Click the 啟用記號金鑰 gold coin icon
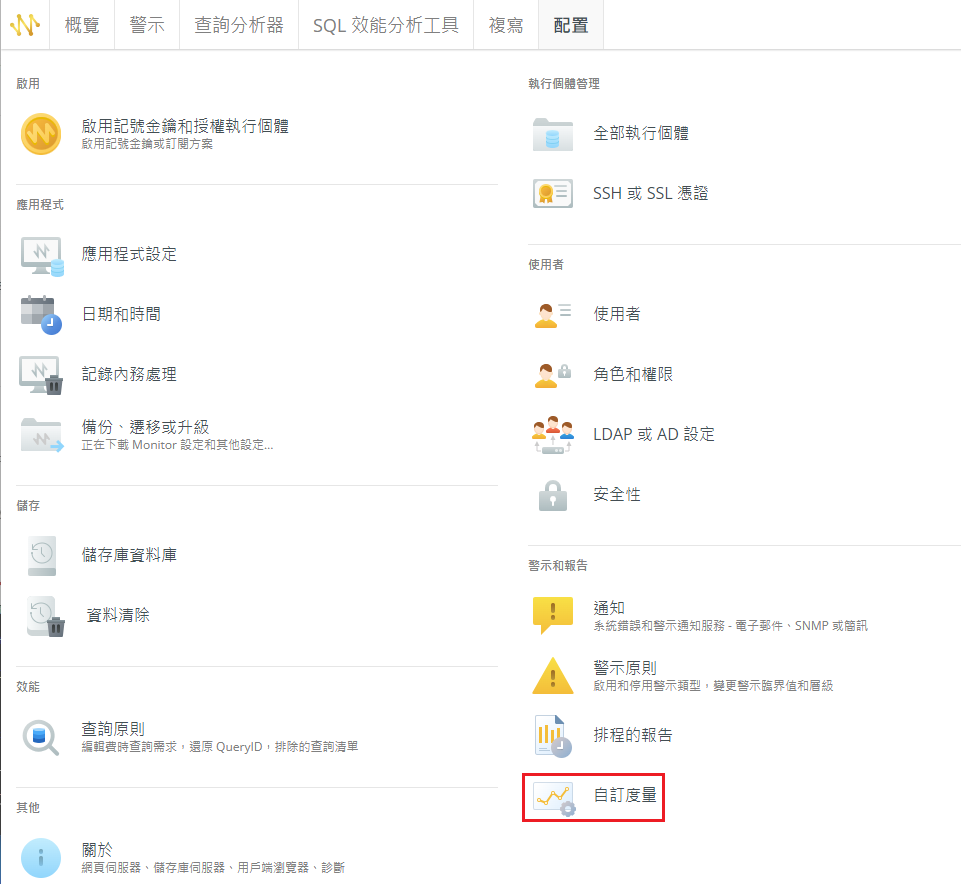This screenshot has width=961, height=884. (41, 134)
